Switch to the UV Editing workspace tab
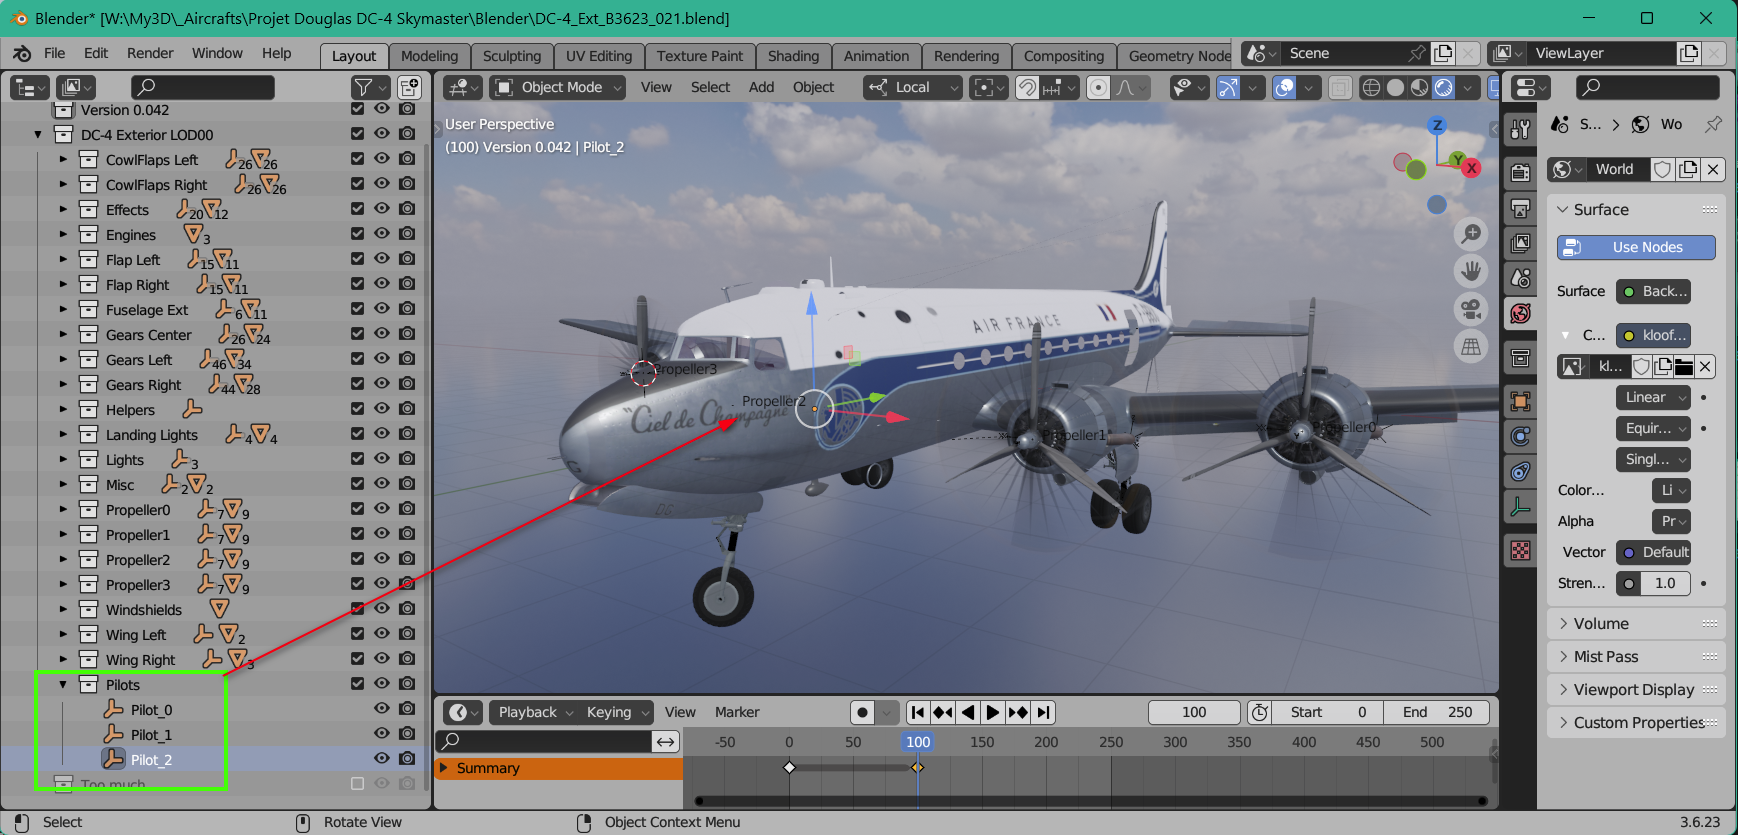The width and height of the screenshot is (1738, 835). coord(599,56)
